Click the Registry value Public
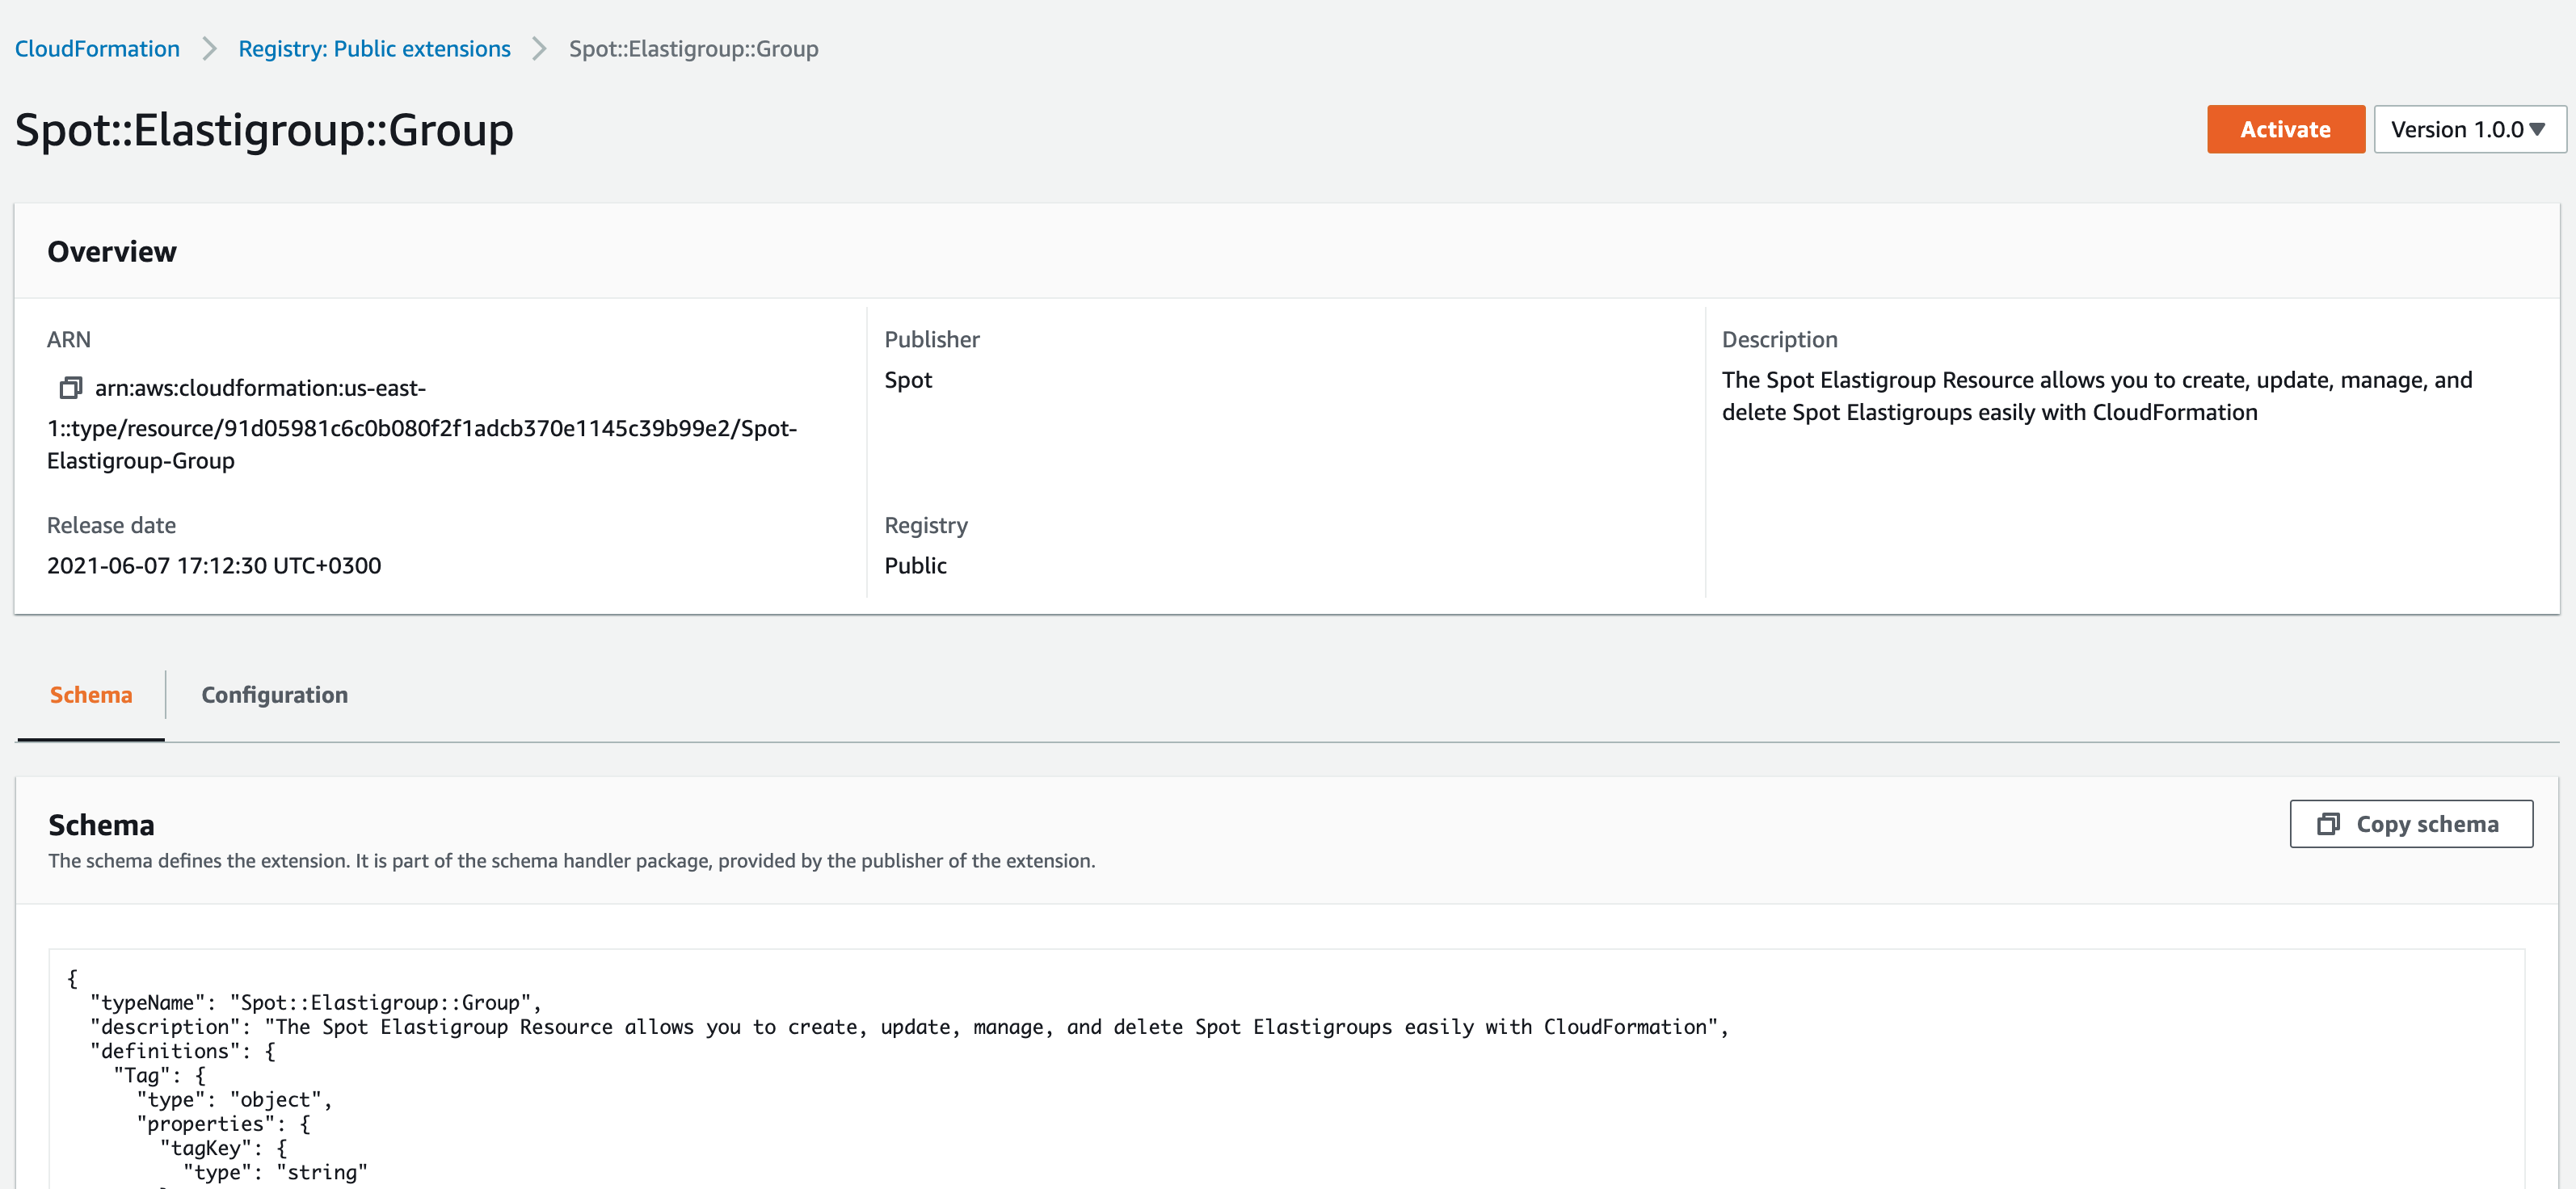 point(915,566)
